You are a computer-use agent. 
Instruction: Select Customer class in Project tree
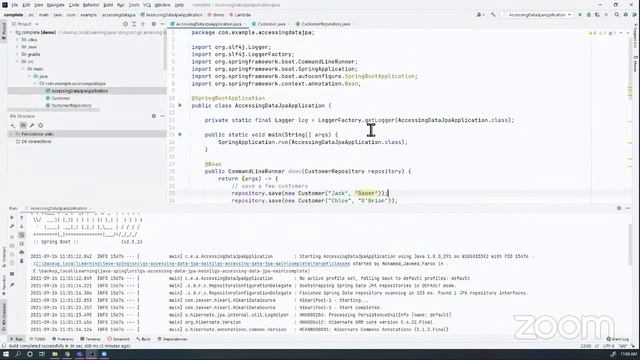[x=58, y=98]
